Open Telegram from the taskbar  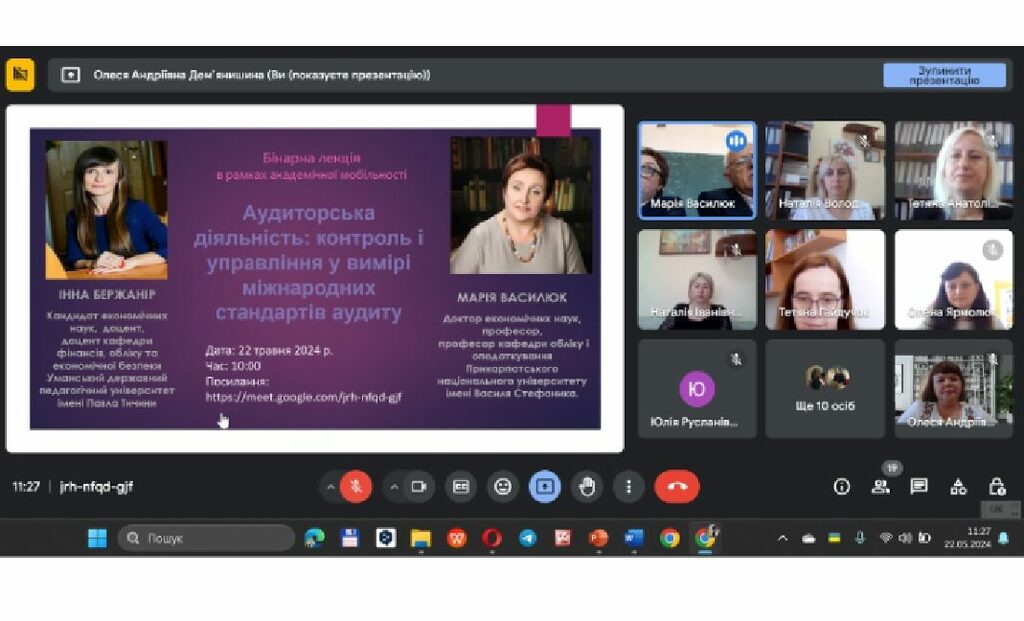coord(527,538)
